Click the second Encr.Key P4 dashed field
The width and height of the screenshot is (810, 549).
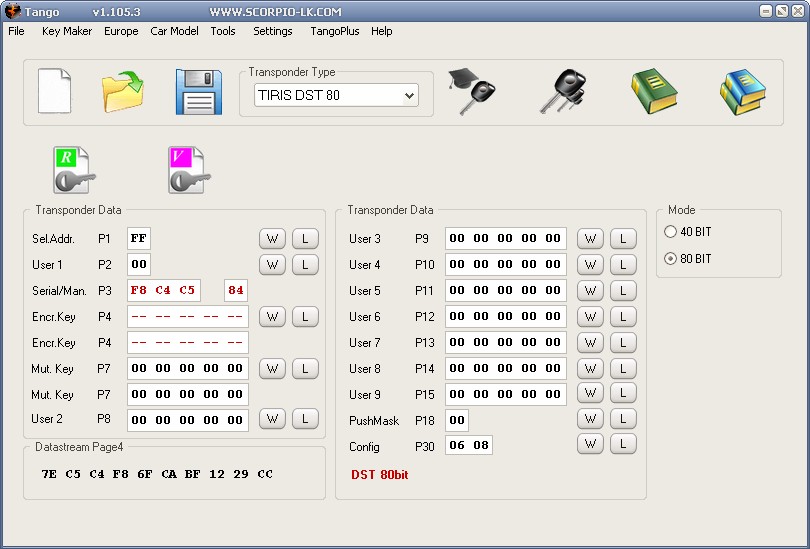(x=188, y=342)
